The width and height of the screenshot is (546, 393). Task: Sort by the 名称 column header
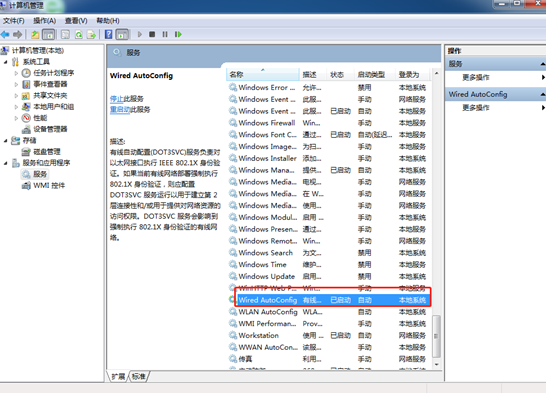pos(263,74)
